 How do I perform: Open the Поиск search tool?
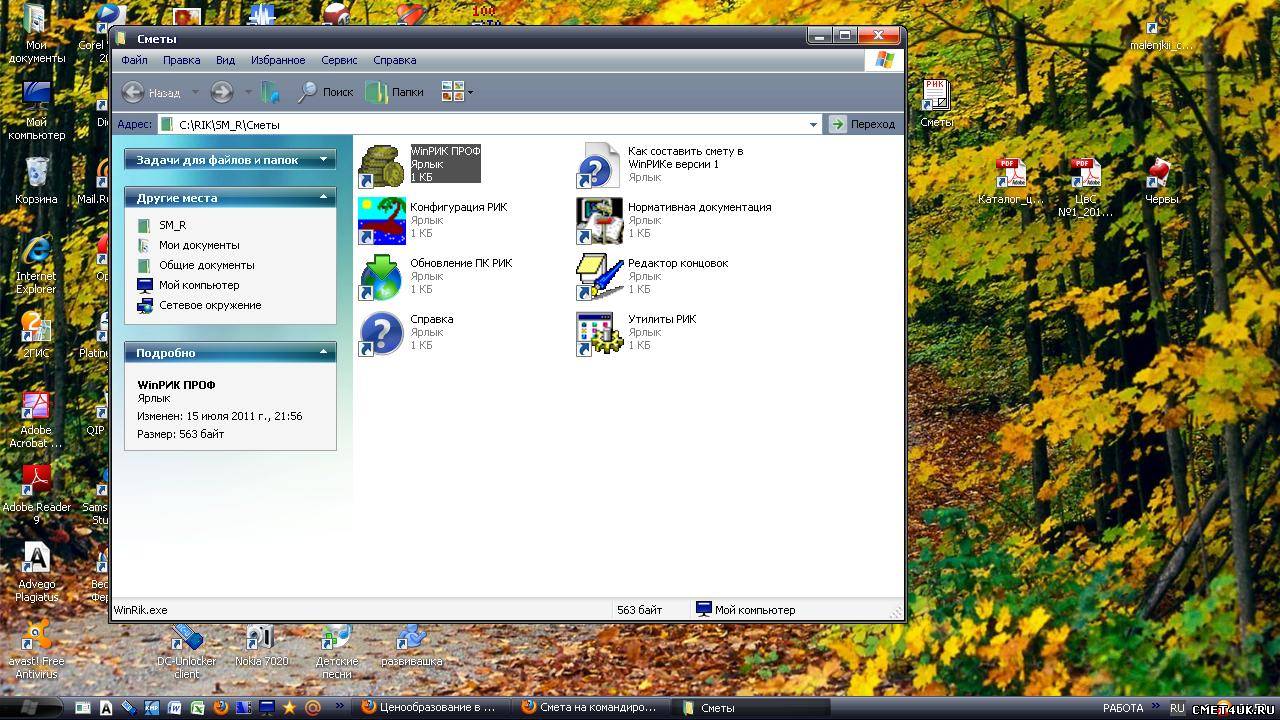(x=325, y=92)
